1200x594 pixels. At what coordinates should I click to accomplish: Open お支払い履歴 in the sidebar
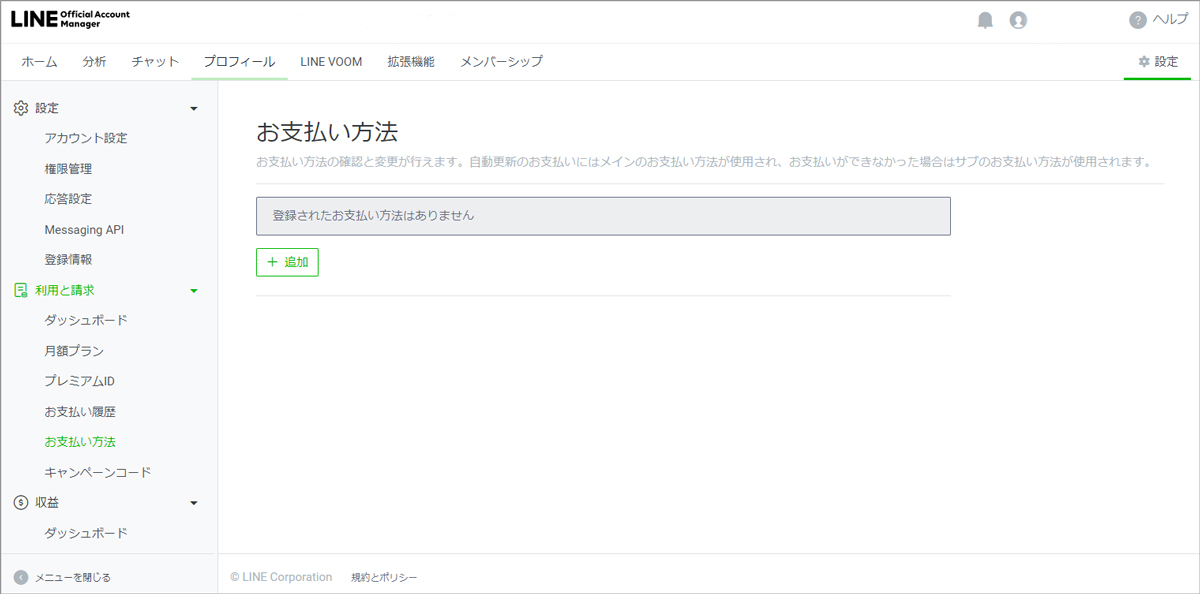click(x=80, y=412)
